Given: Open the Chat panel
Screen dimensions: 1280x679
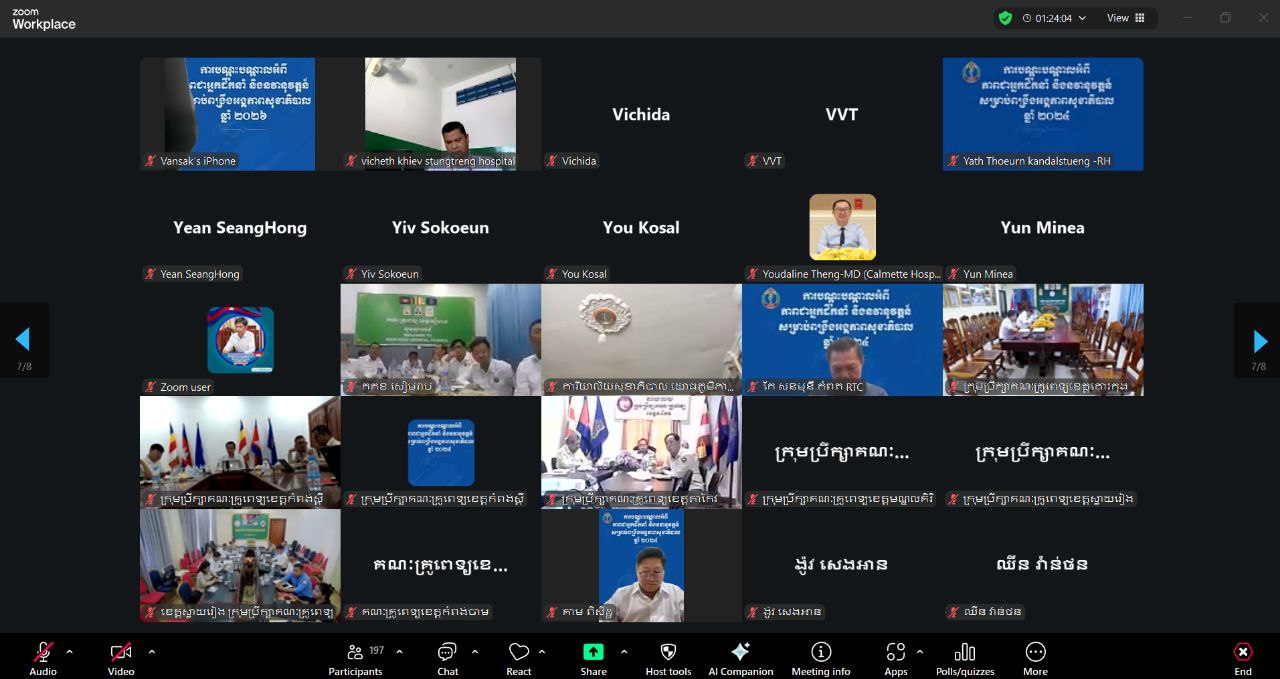Looking at the screenshot, I should [447, 656].
